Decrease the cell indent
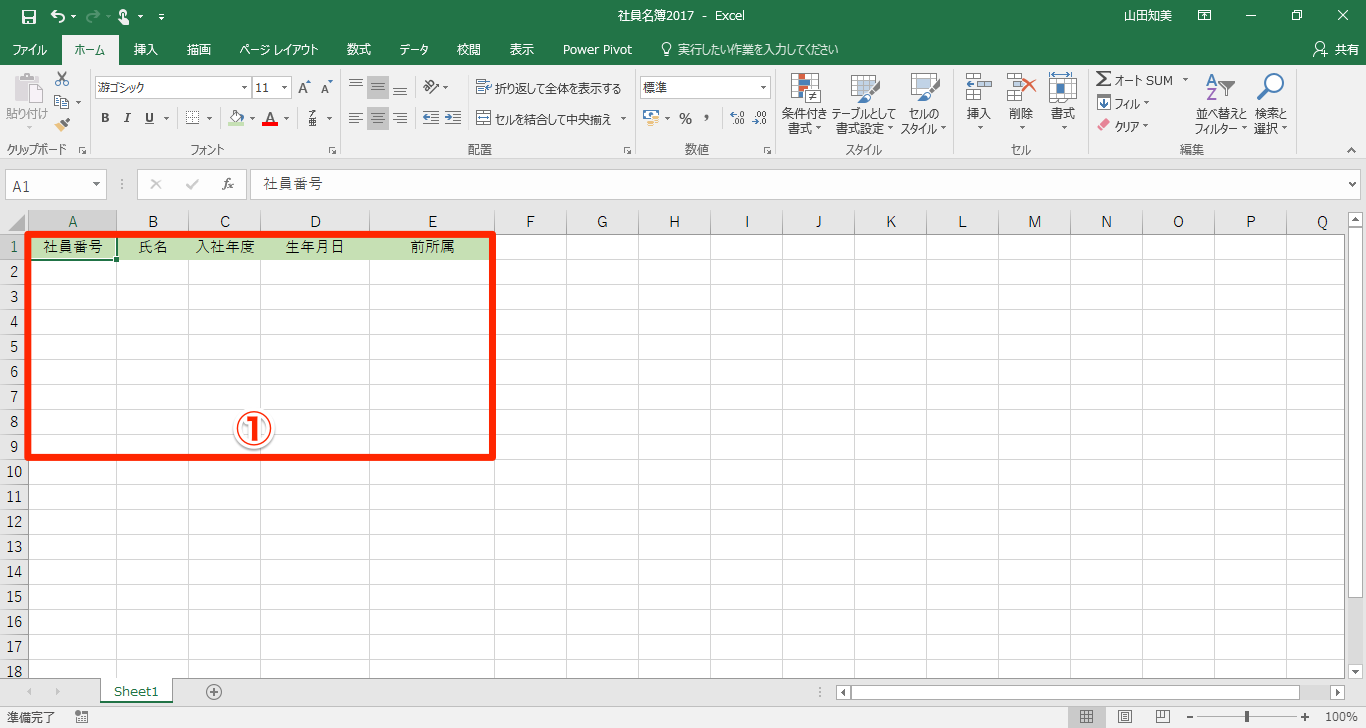This screenshot has width=1366, height=728. 430,118
